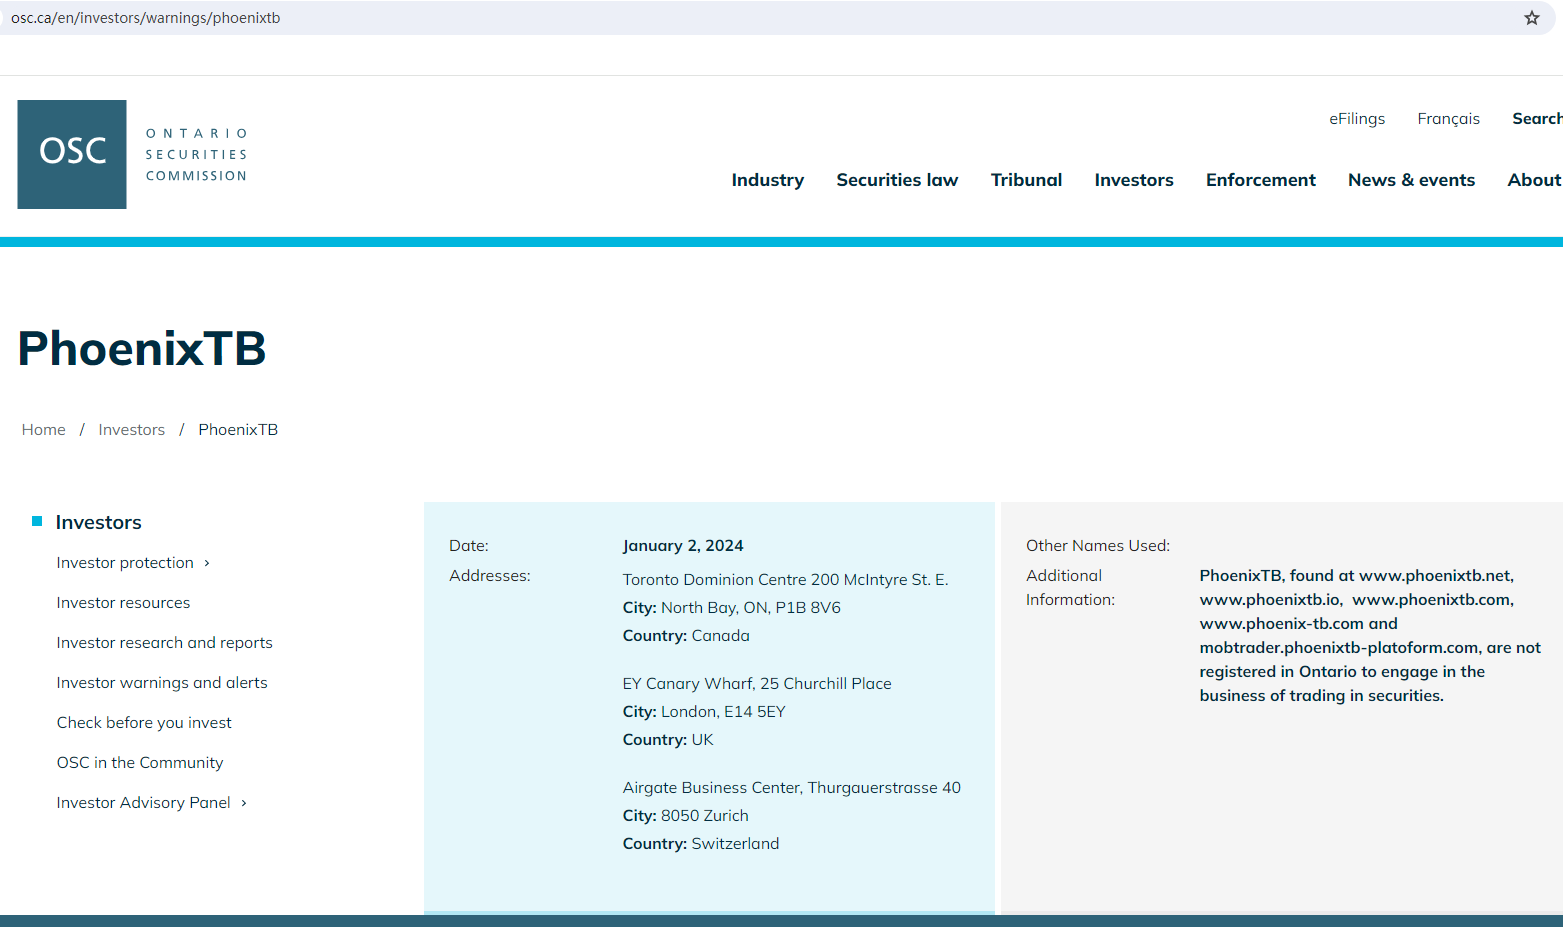Open the Industry menu
Viewport: 1563px width, 927px height.
[x=767, y=180]
